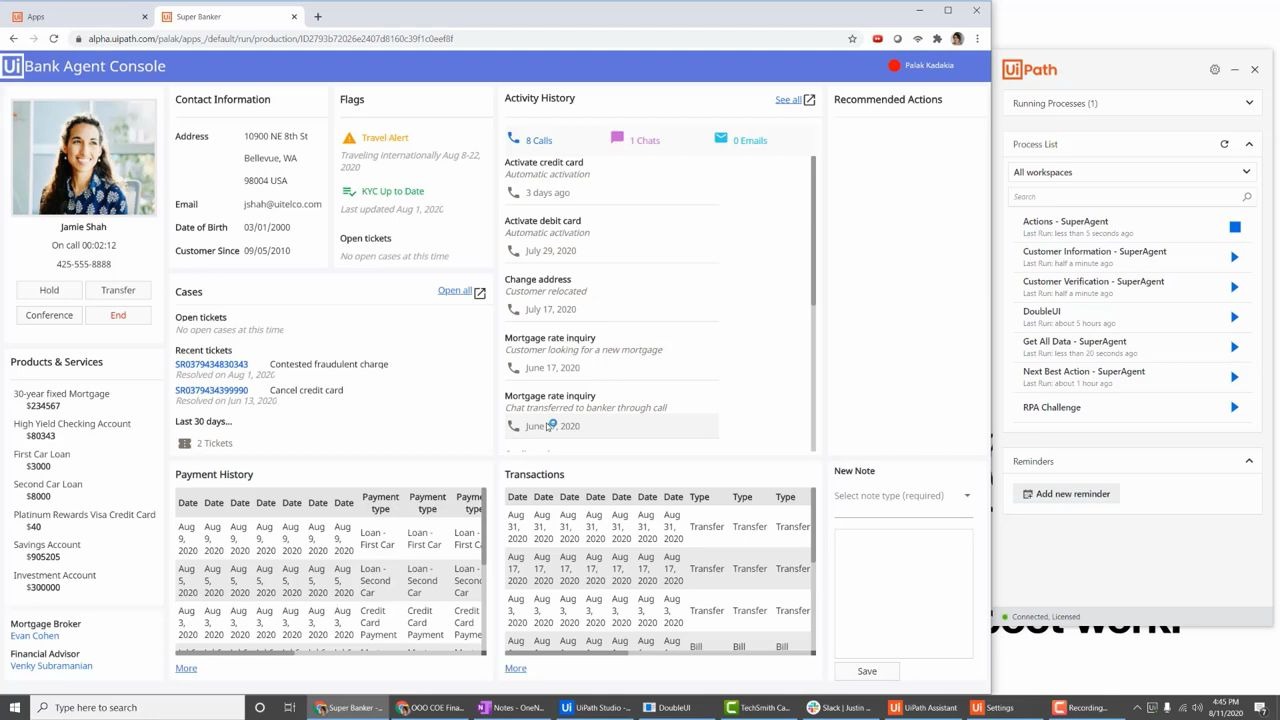Click the Windows Start button

click(x=14, y=707)
